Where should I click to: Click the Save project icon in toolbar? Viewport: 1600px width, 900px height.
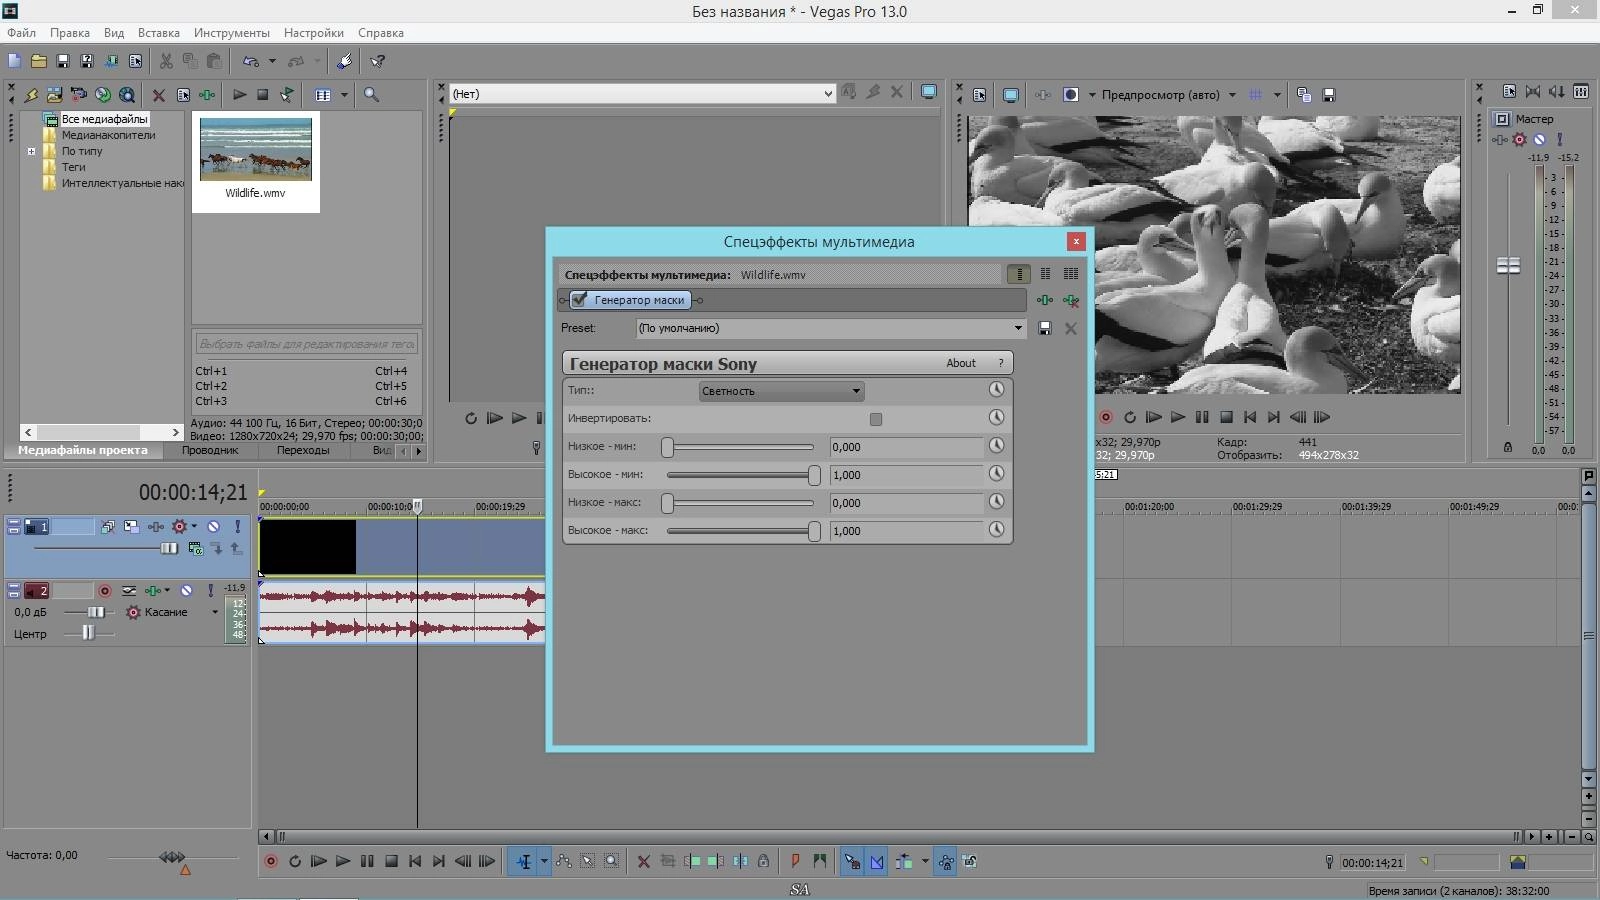(63, 61)
